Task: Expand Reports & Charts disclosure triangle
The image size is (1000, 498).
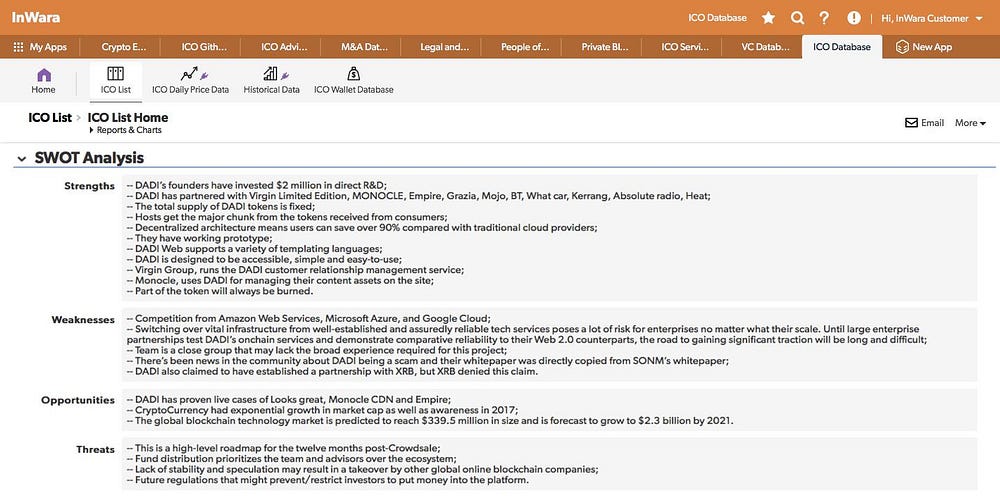Action: (x=92, y=130)
